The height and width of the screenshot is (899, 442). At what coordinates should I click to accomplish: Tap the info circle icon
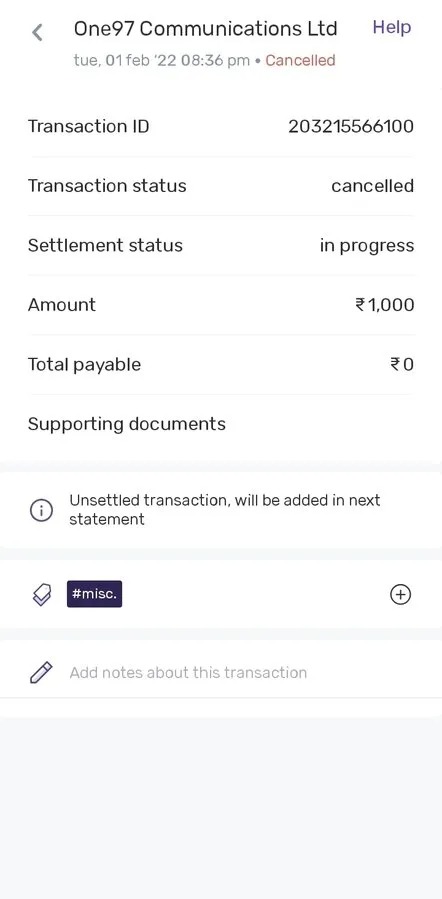(41, 510)
